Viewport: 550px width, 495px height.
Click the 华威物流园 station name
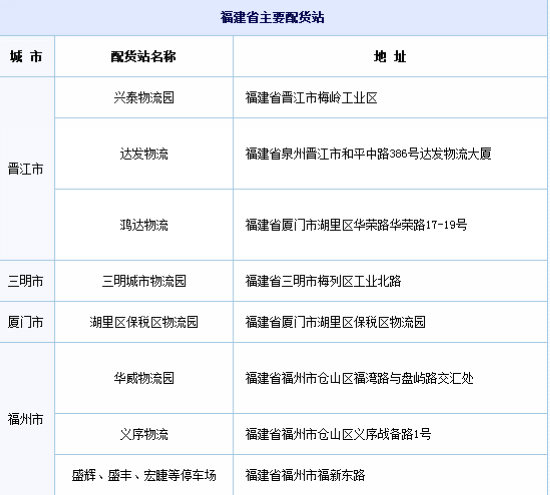(x=144, y=378)
